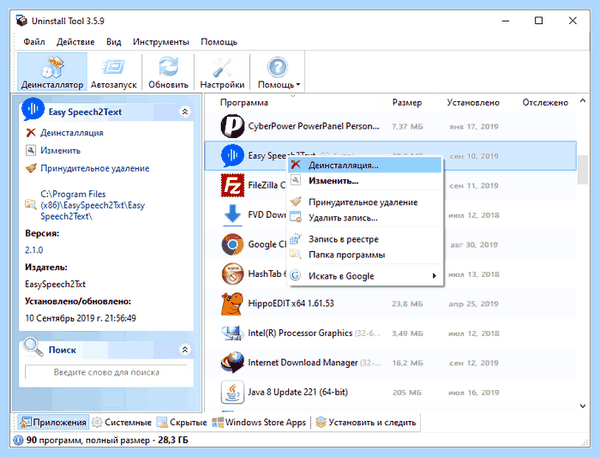The width and height of the screenshot is (600, 457).
Task: Click the CyberPower PowerPanel program icon
Action: [x=232, y=126]
